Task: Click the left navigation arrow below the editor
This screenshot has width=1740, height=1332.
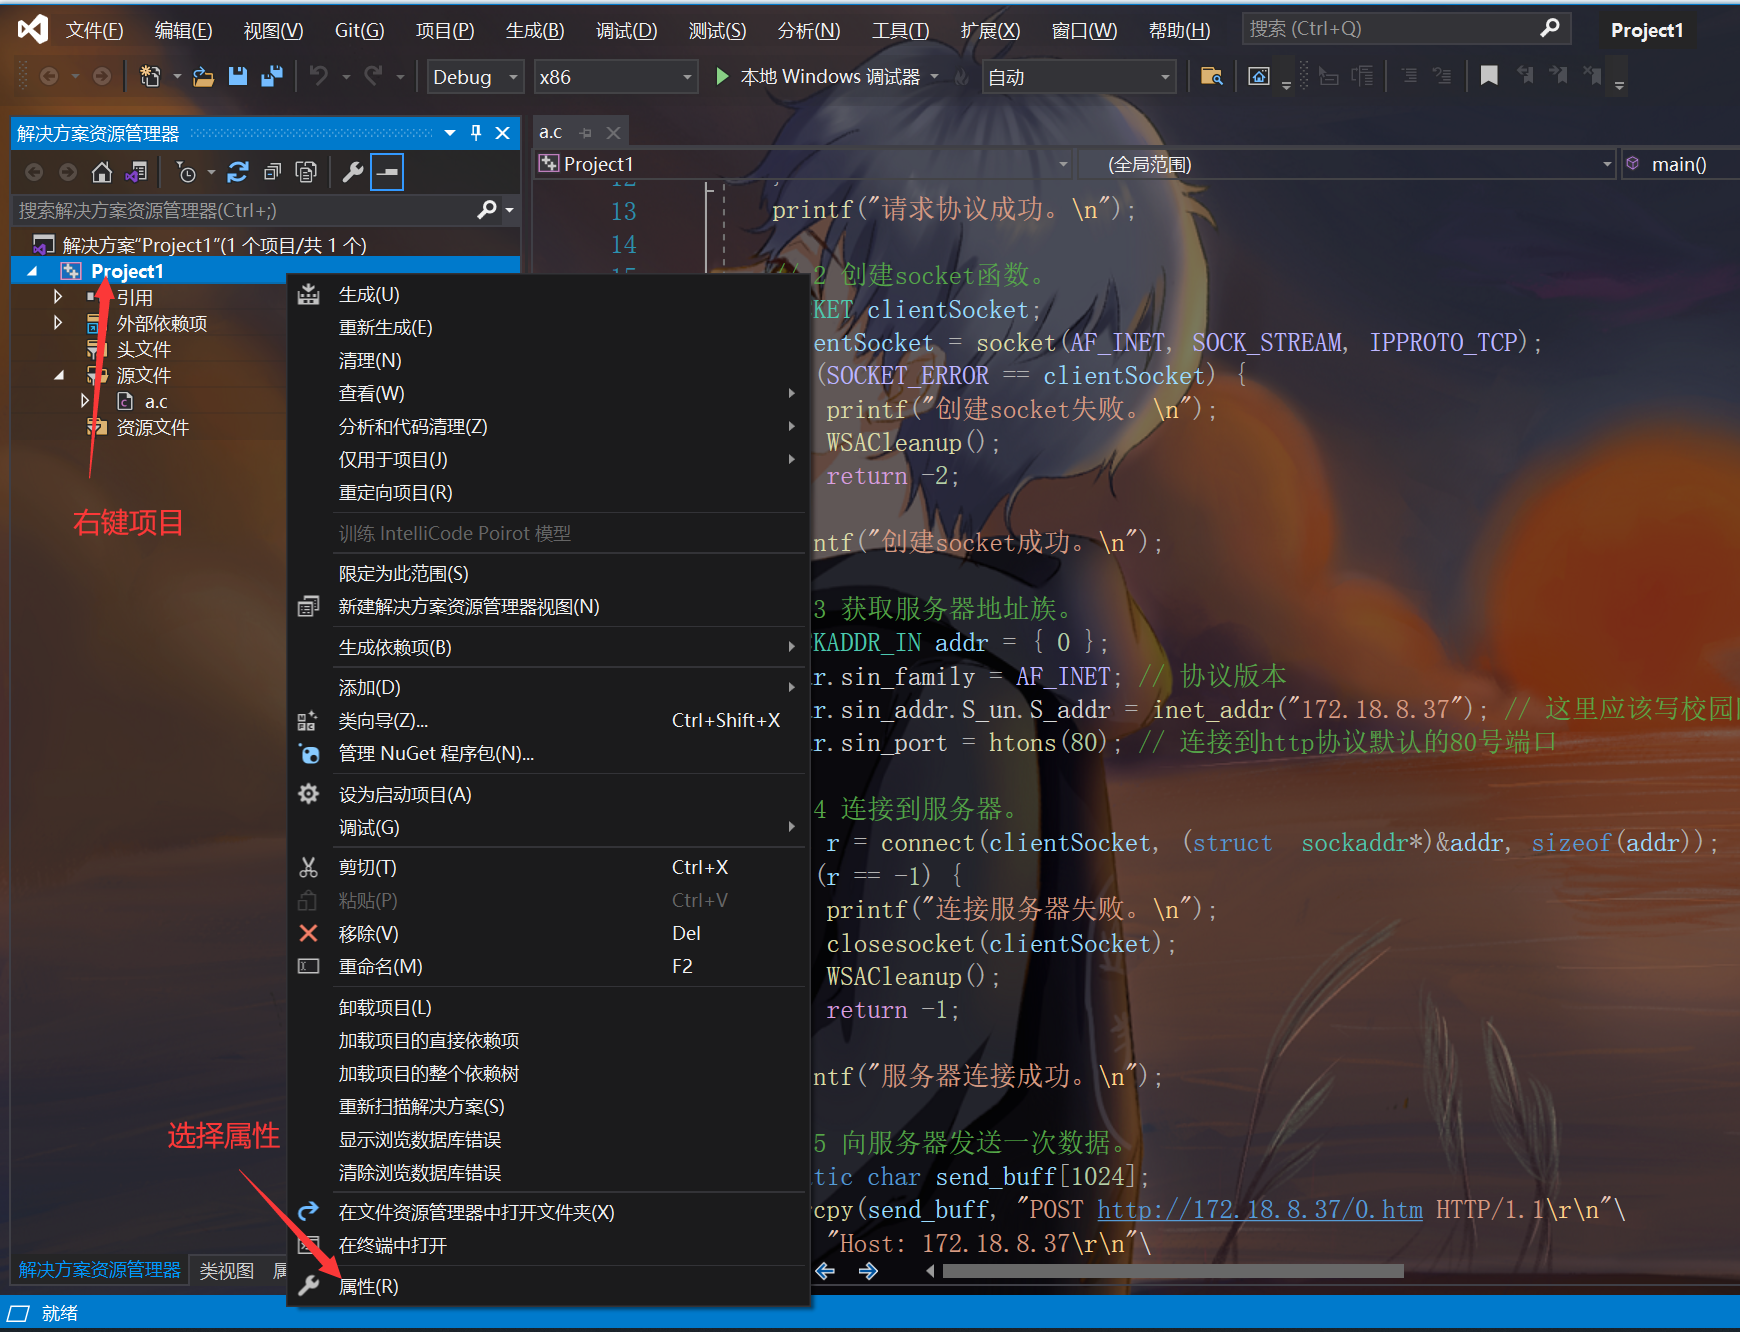Action: point(825,1271)
